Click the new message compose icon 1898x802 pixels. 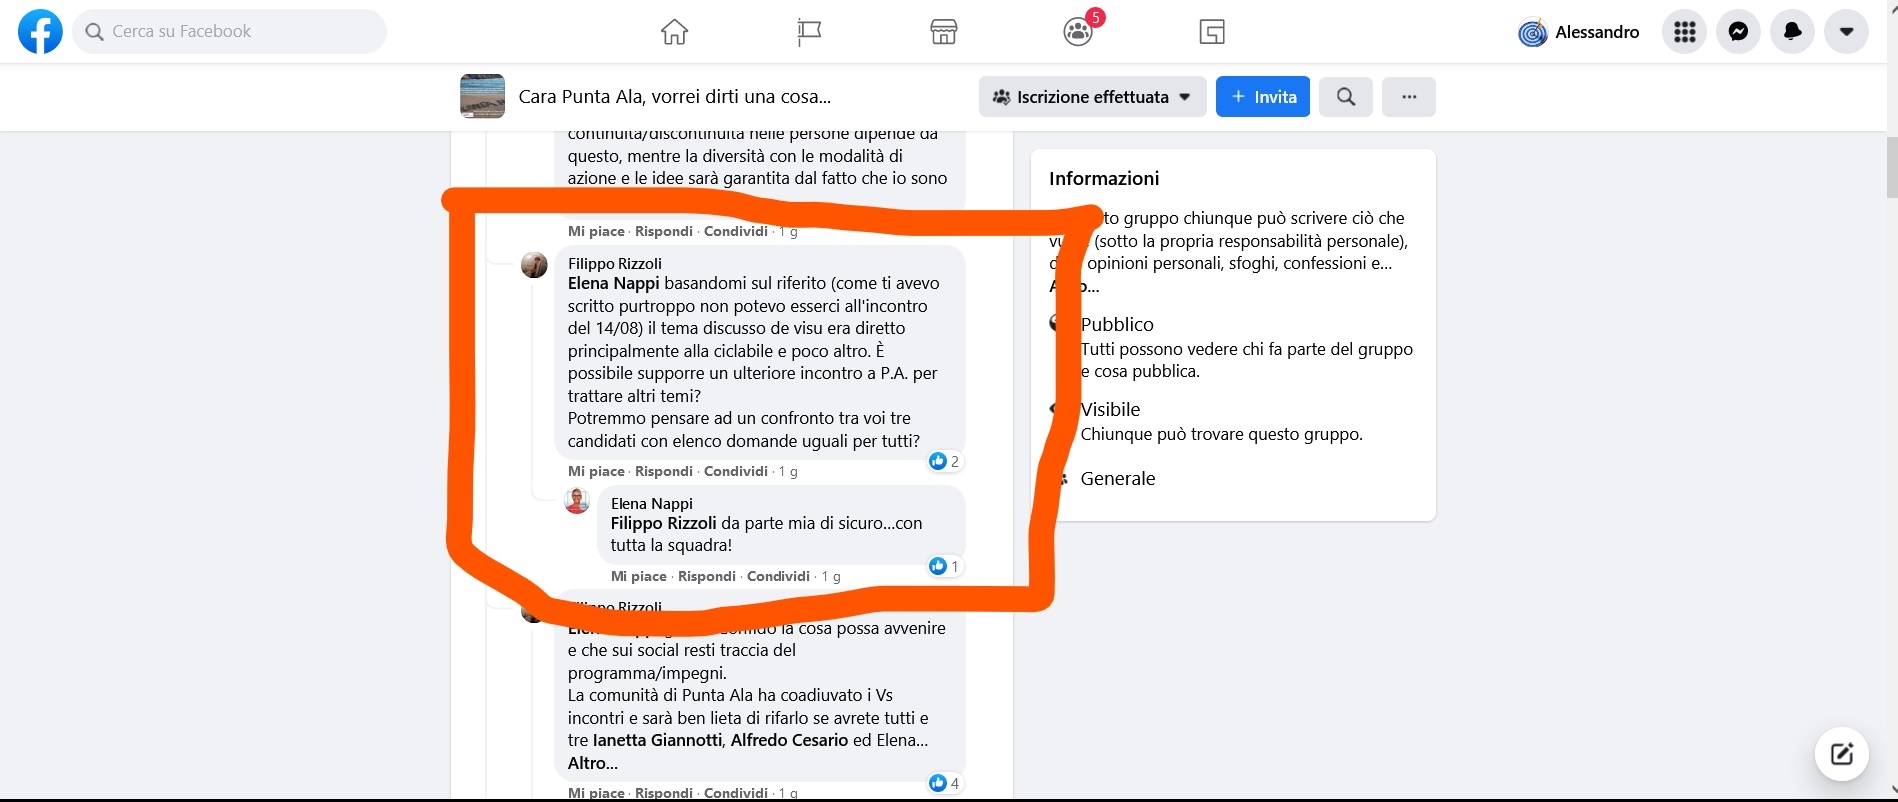click(1842, 754)
